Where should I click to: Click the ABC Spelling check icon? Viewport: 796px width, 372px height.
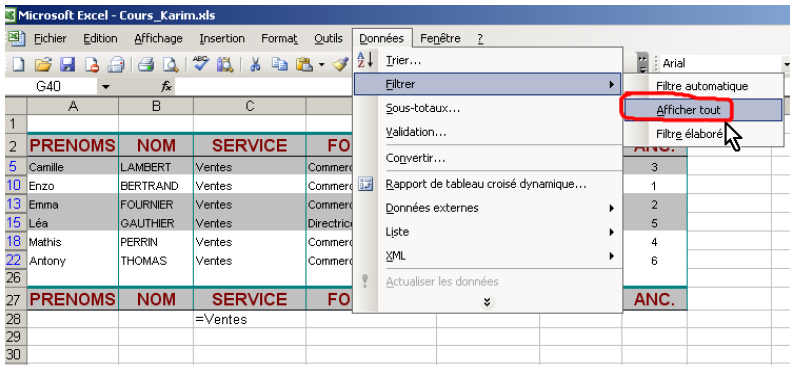tap(201, 63)
